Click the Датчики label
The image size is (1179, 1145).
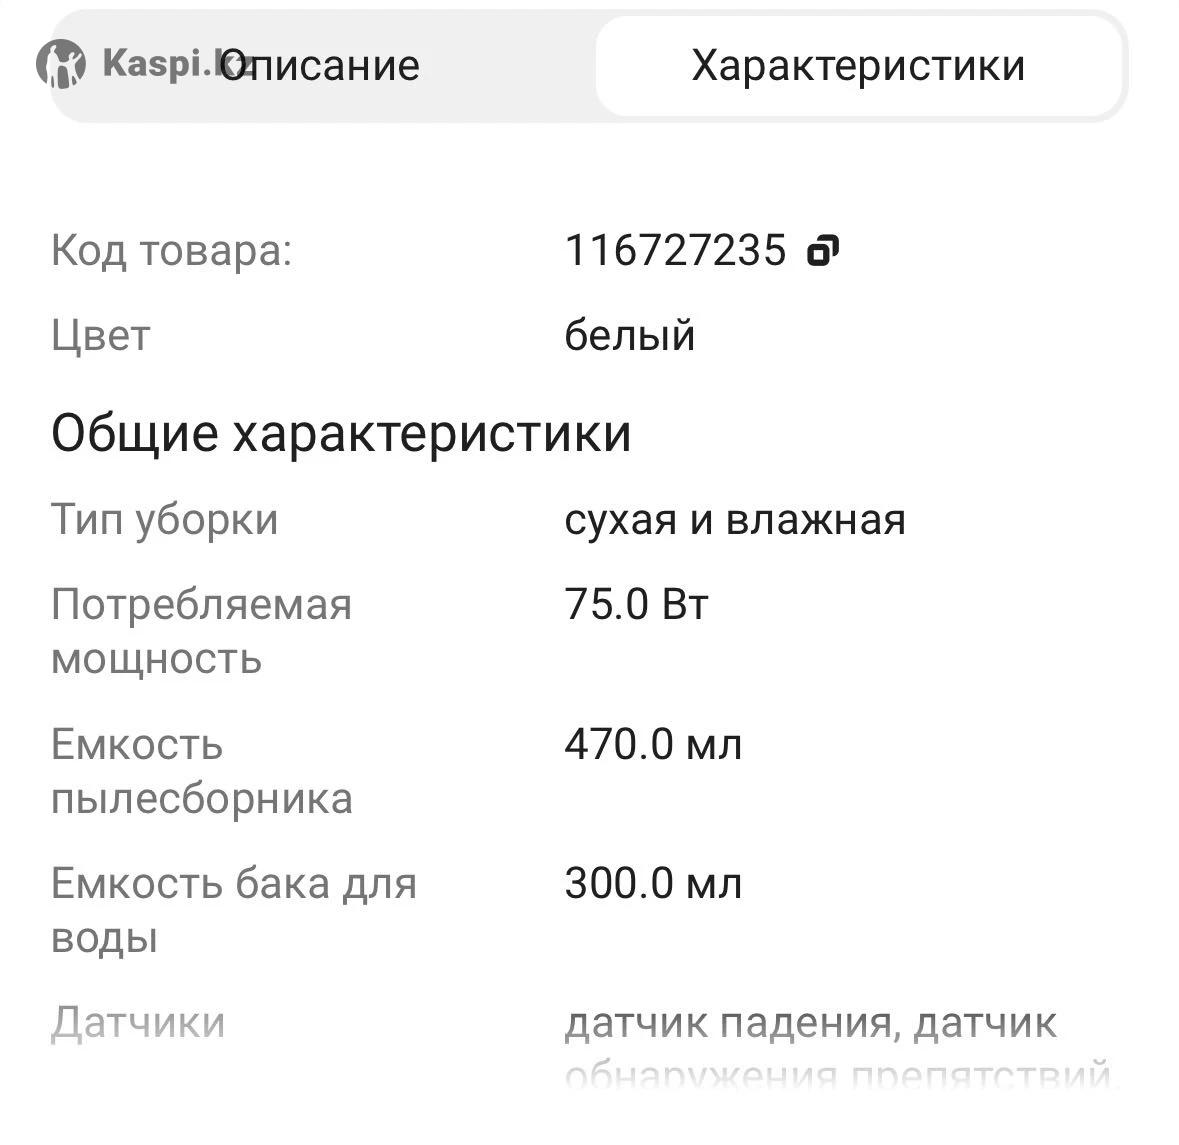[x=138, y=1023]
